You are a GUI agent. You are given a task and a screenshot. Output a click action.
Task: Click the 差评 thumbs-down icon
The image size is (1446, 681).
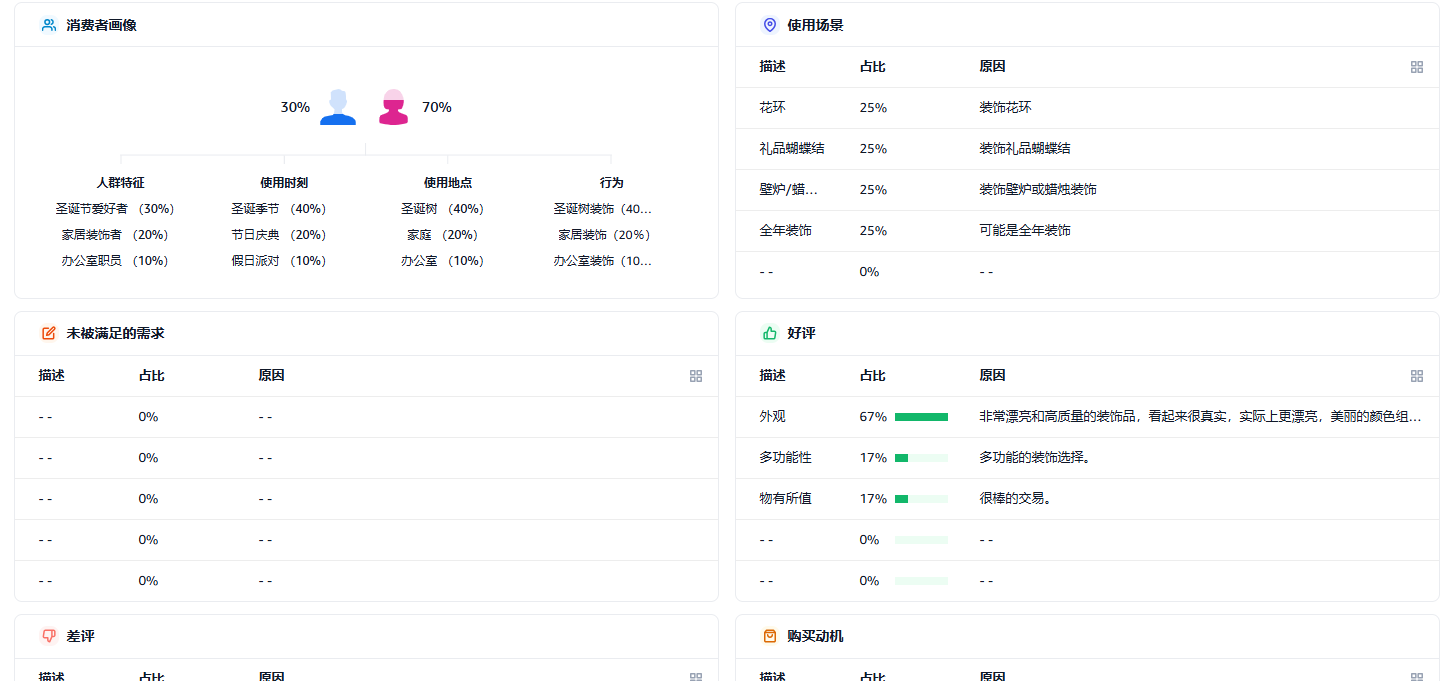tap(48, 636)
